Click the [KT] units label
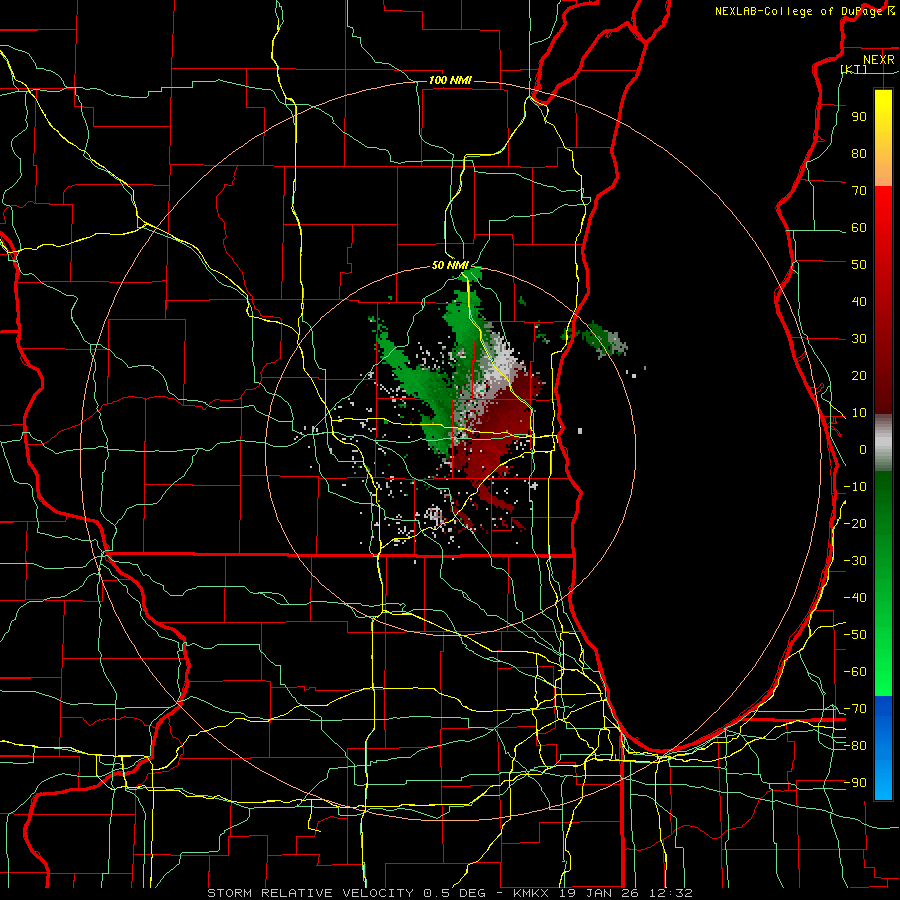The width and height of the screenshot is (900, 900). click(854, 69)
